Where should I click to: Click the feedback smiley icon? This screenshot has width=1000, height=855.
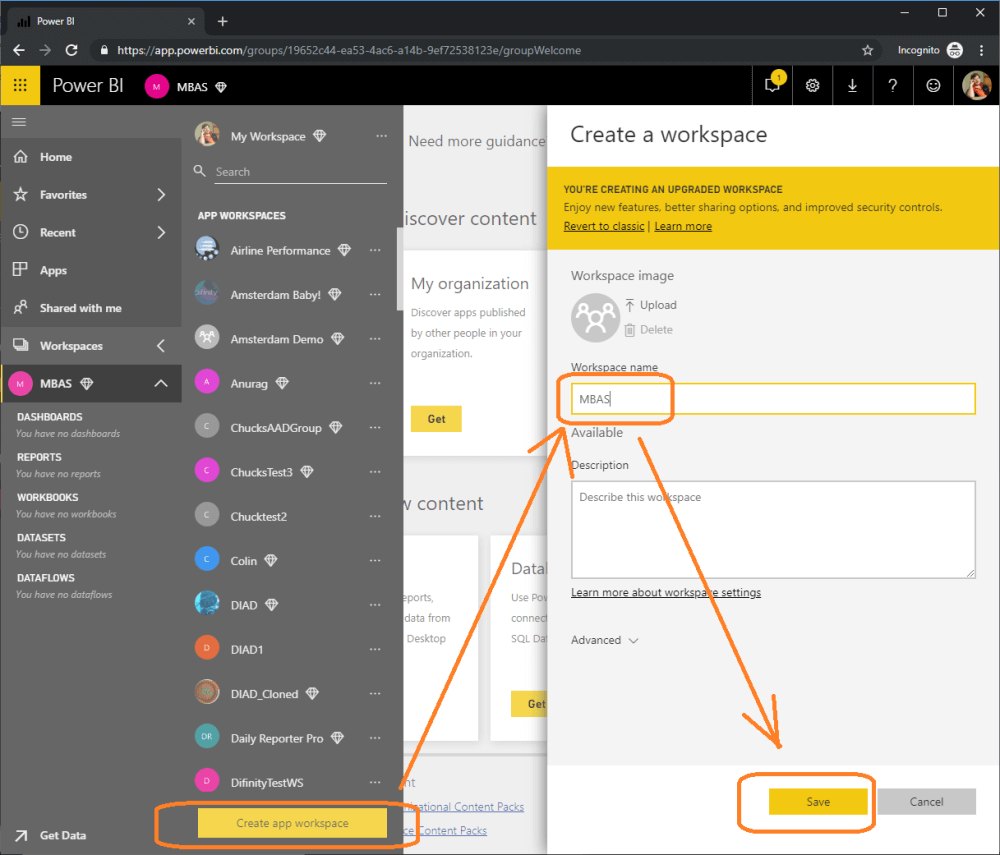(933, 86)
